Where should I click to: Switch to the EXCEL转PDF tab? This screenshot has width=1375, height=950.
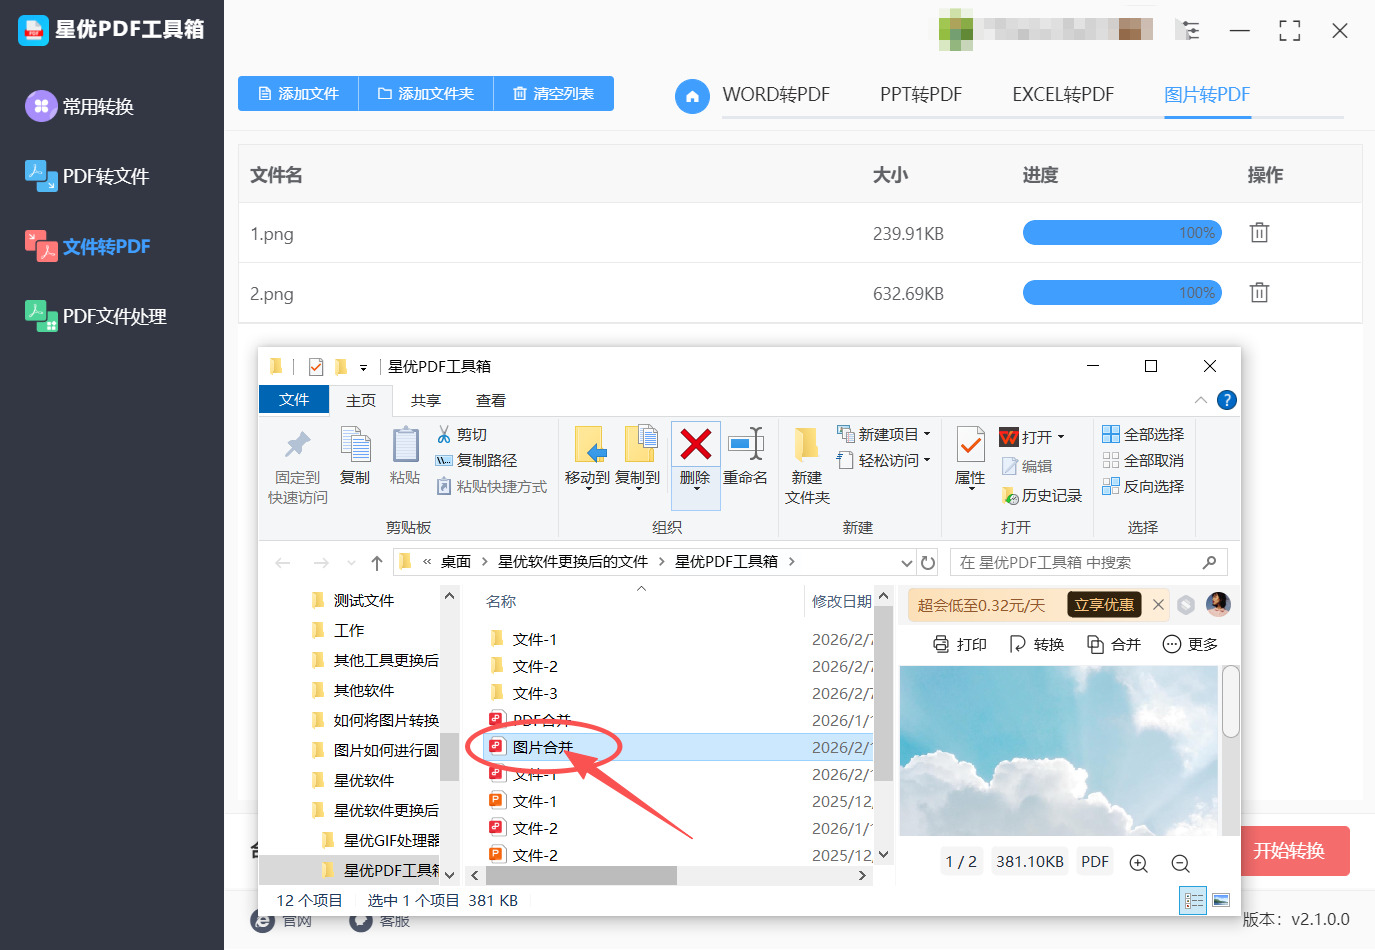pyautogui.click(x=1063, y=95)
